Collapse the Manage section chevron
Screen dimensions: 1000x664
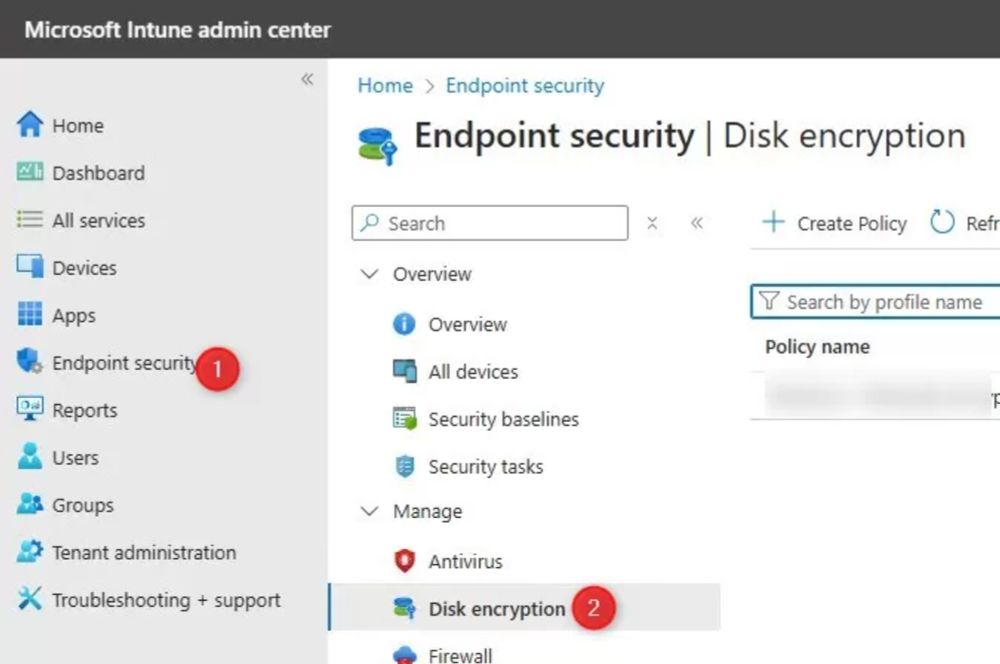click(369, 511)
